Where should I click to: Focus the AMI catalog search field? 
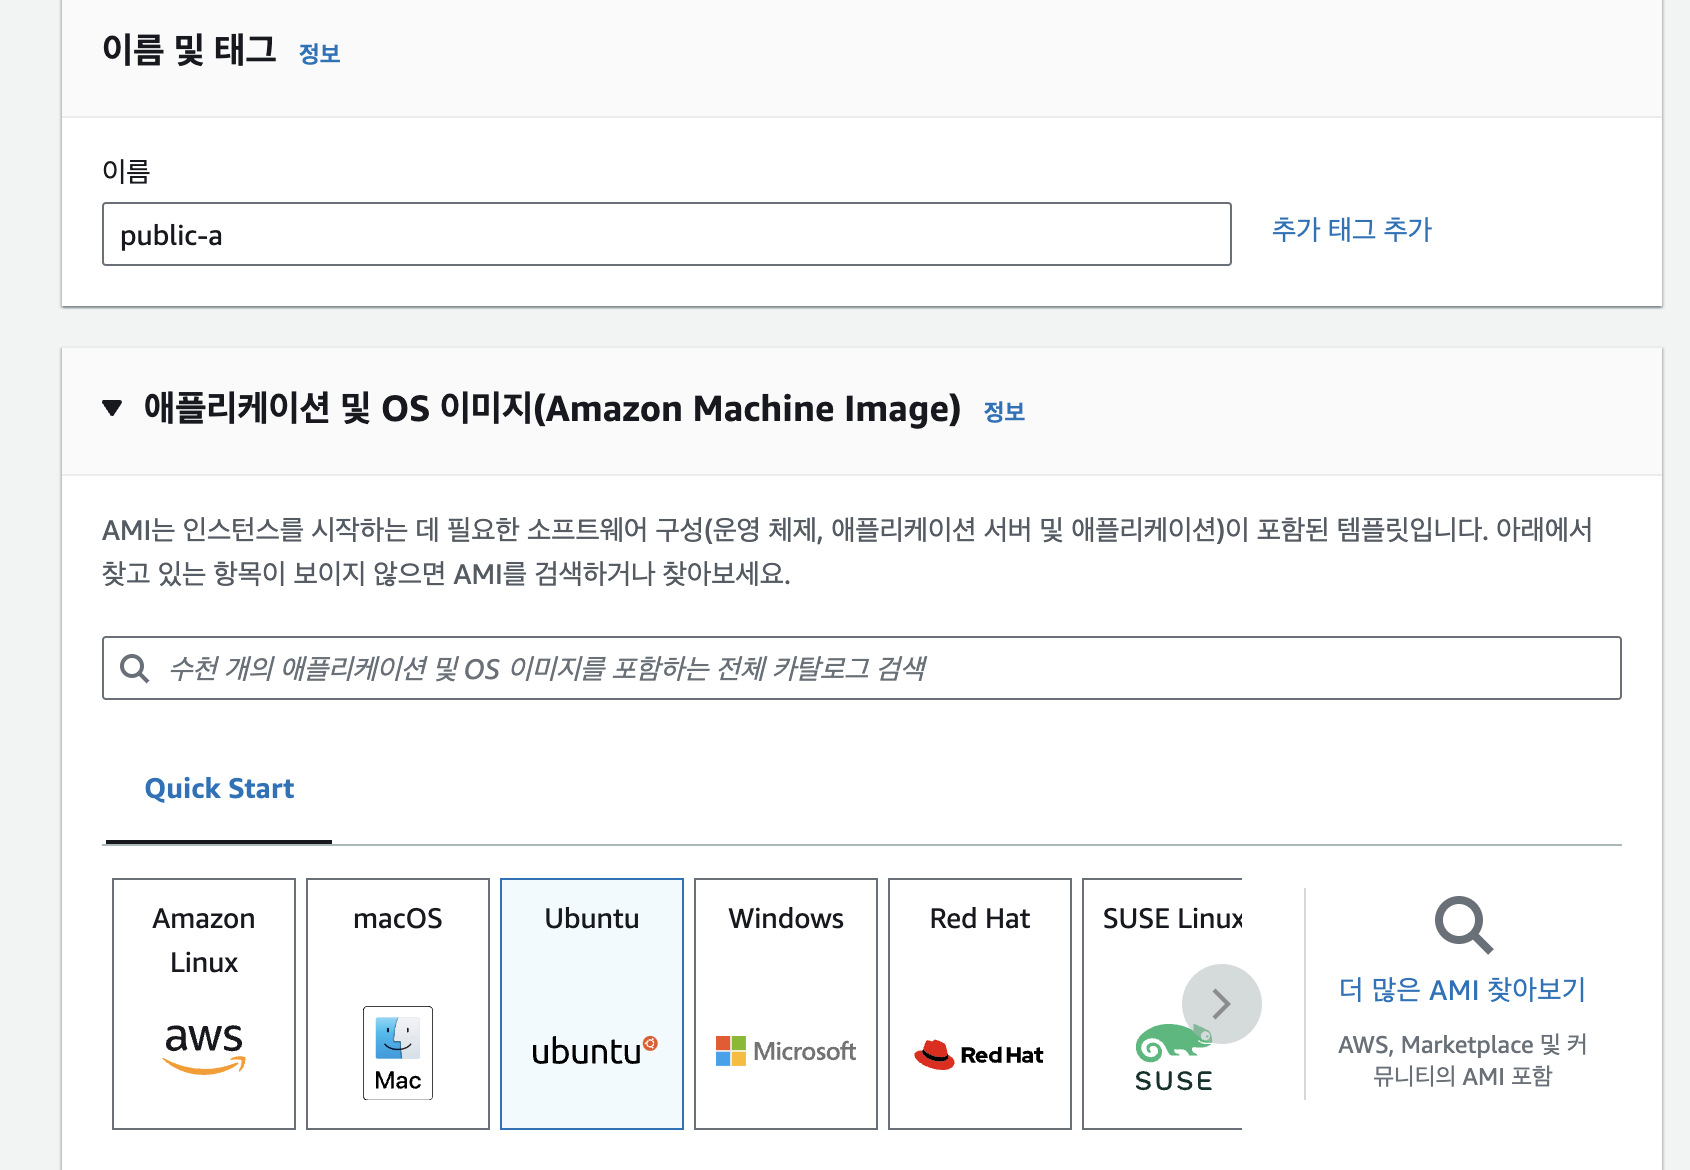click(862, 668)
